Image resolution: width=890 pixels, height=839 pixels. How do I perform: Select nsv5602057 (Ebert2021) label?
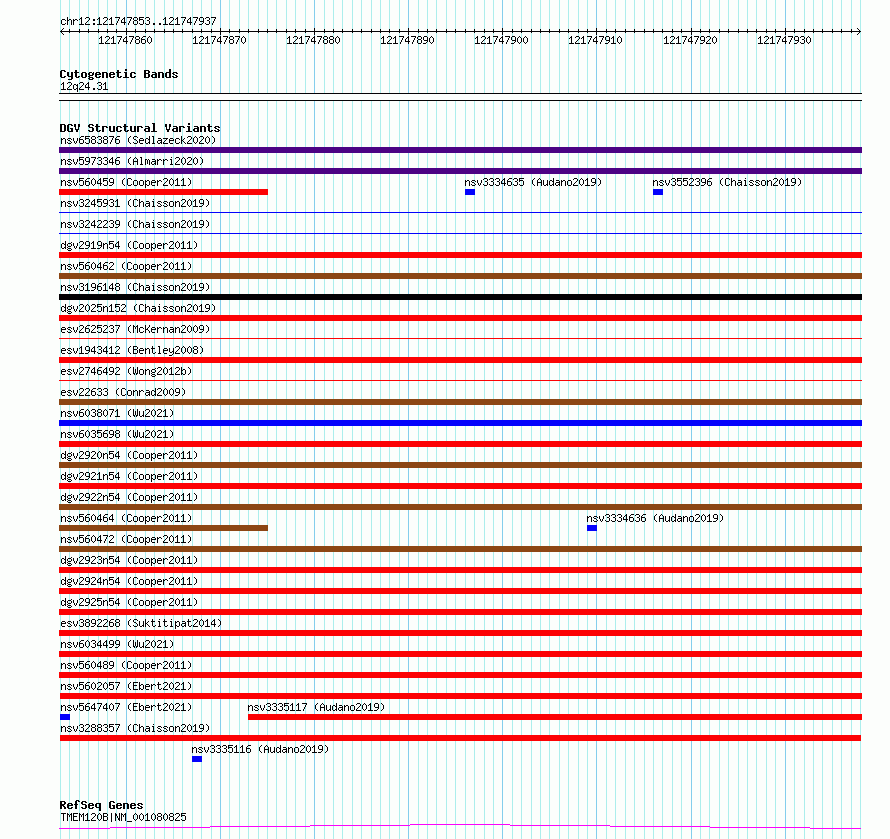pyautogui.click(x=126, y=686)
